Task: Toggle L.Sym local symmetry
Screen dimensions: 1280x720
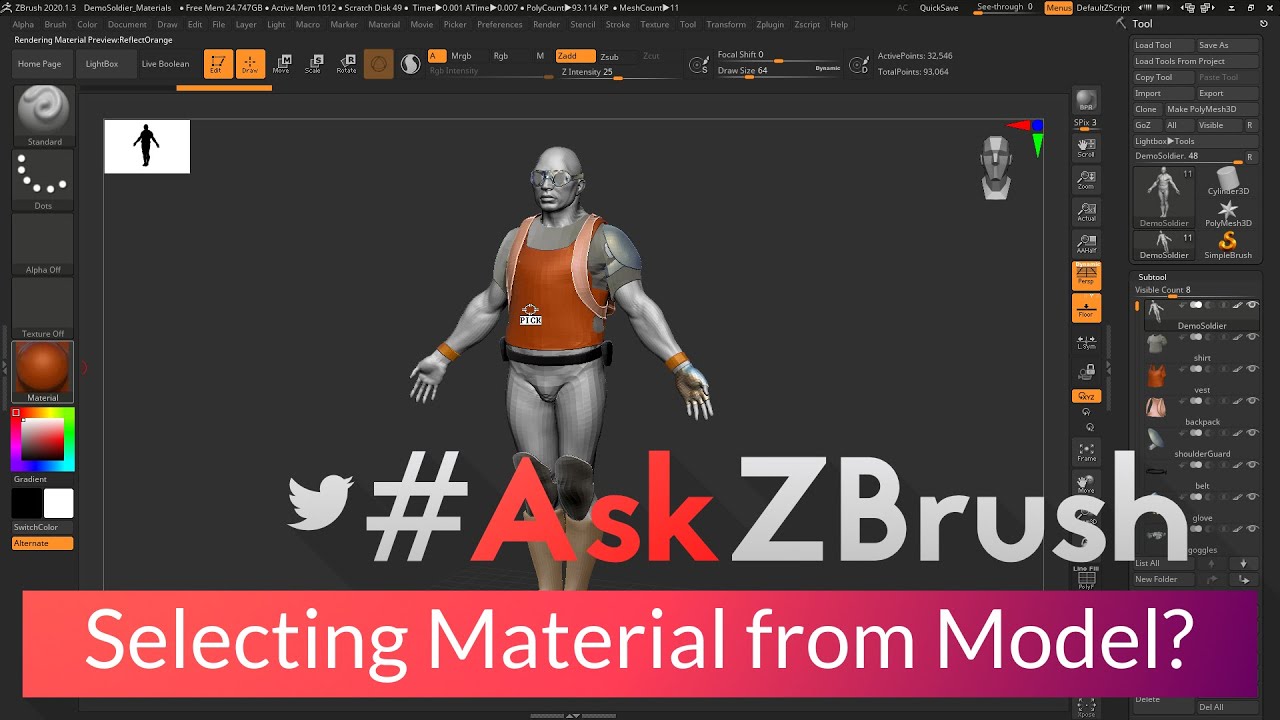Action: (x=1086, y=341)
